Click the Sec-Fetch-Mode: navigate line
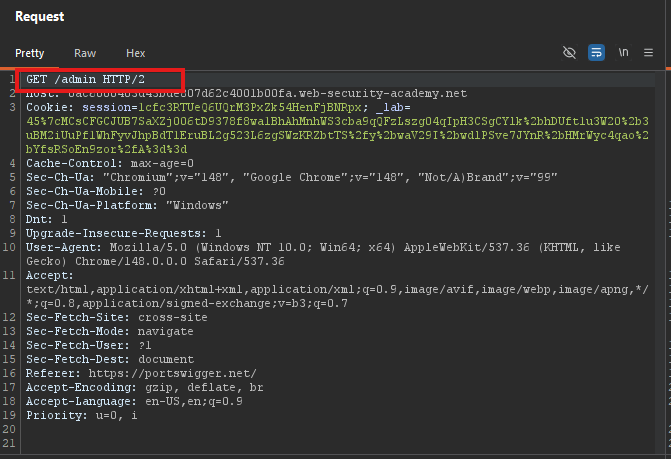This screenshot has height=459, width=671. pos(110,332)
